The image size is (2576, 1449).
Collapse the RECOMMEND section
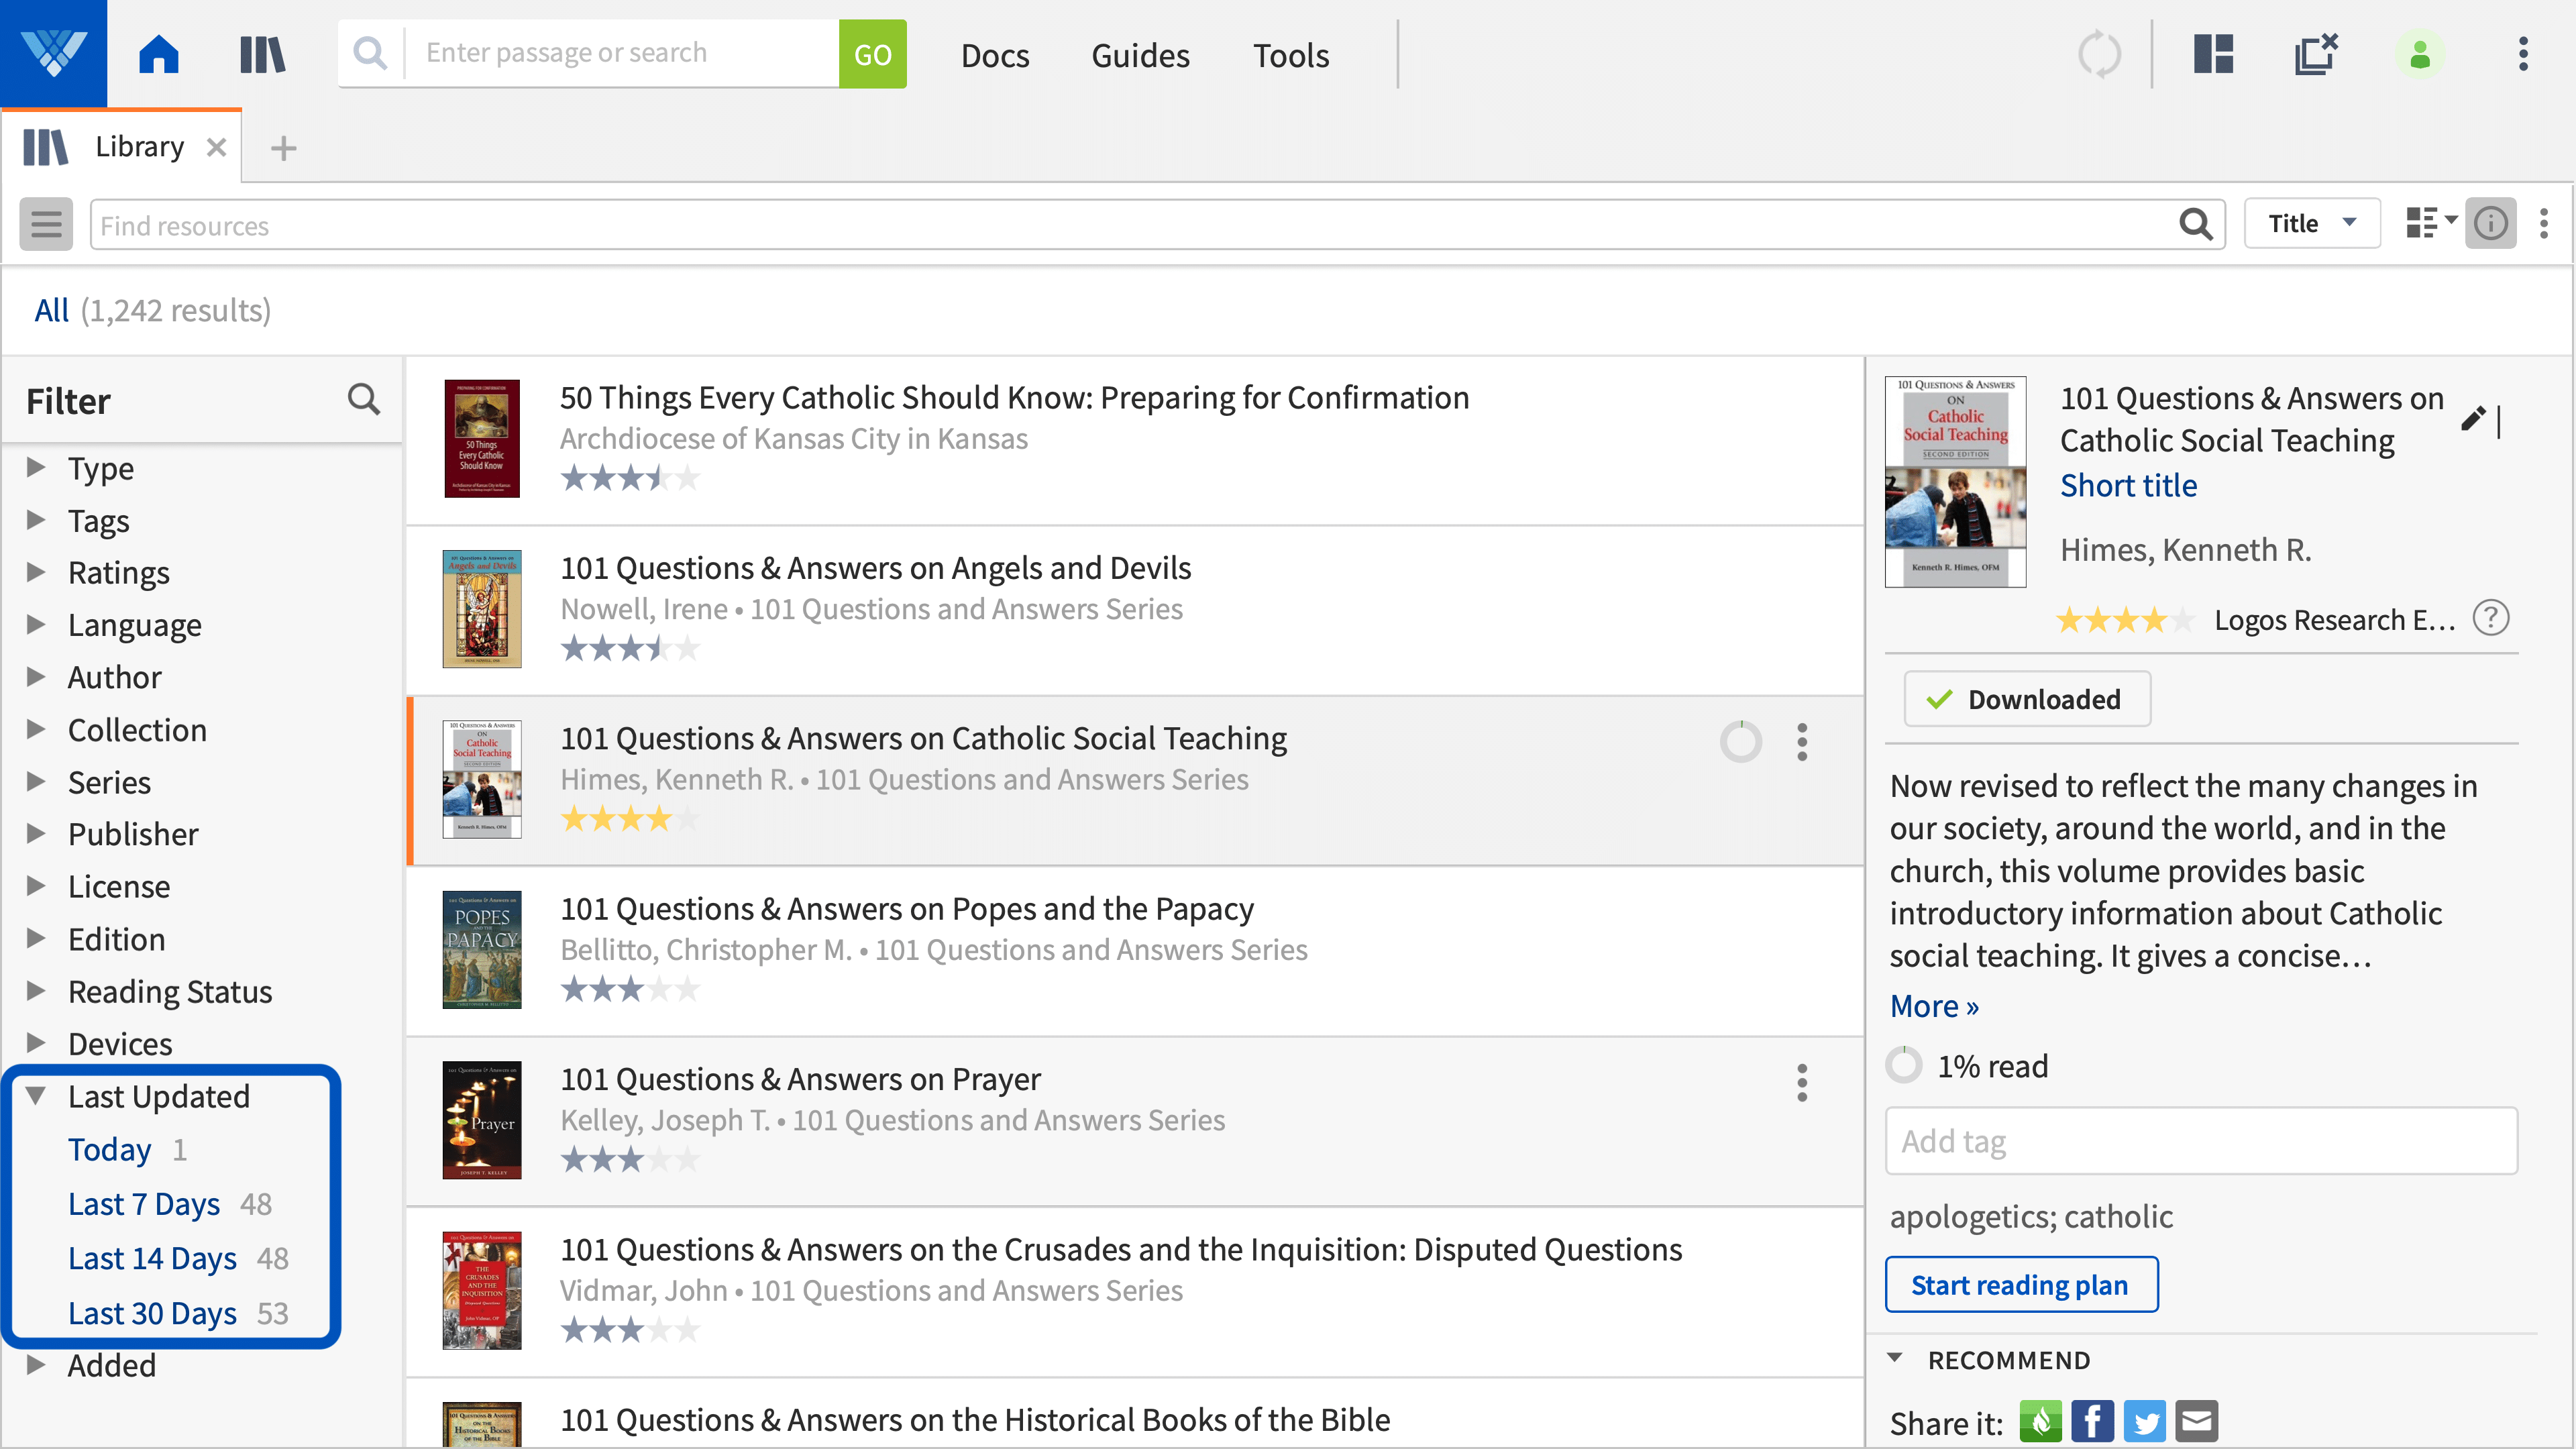(1894, 1358)
